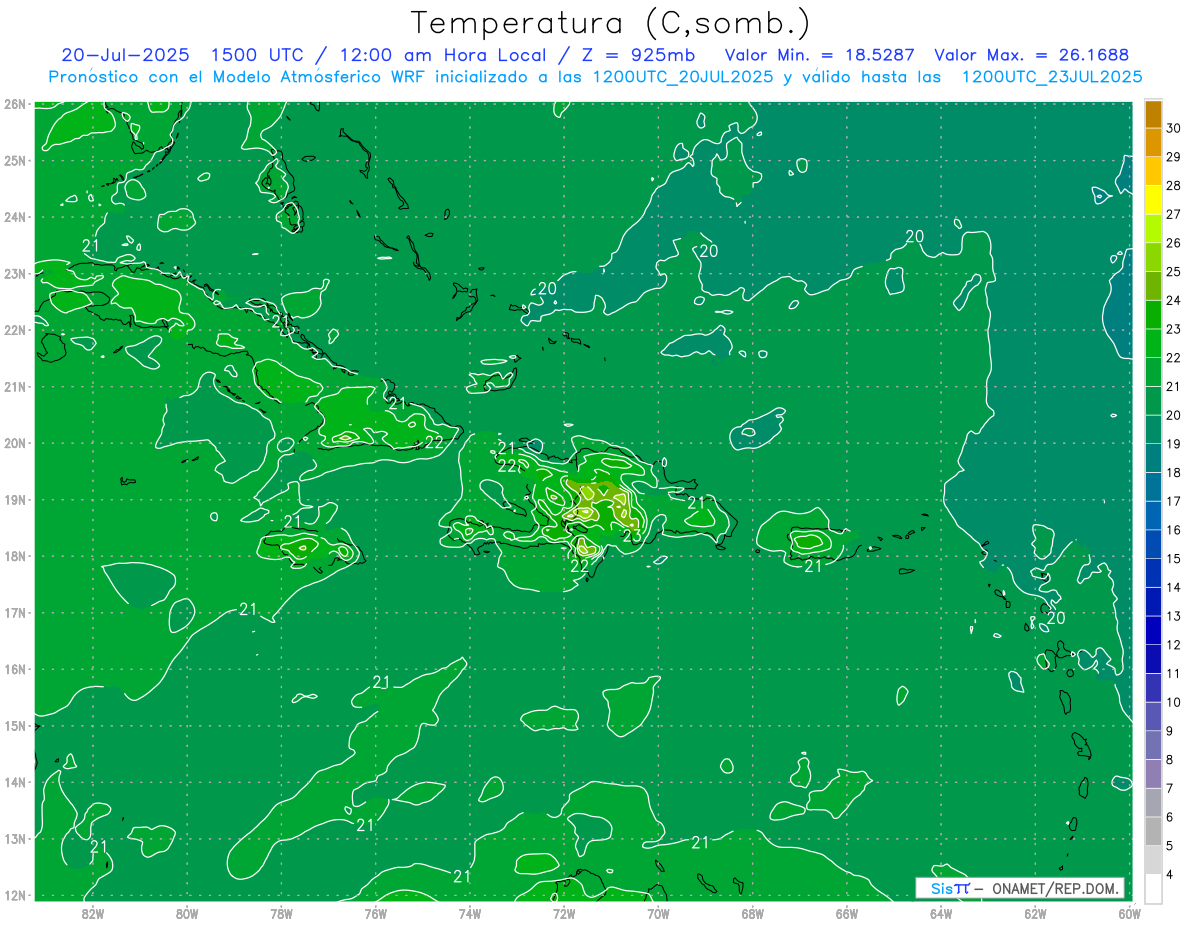Select '1200UTC_23JUL2025' valid-until time
This screenshot has width=1200, height=927.
pos(1051,77)
